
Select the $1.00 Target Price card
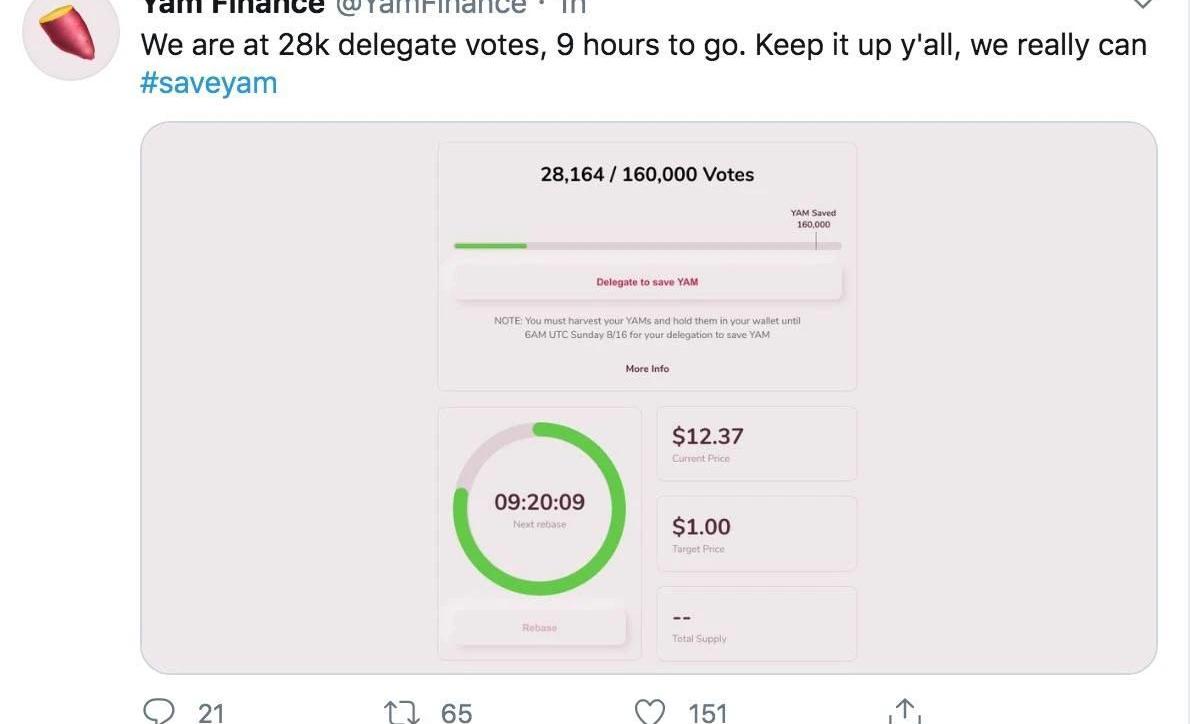756,534
